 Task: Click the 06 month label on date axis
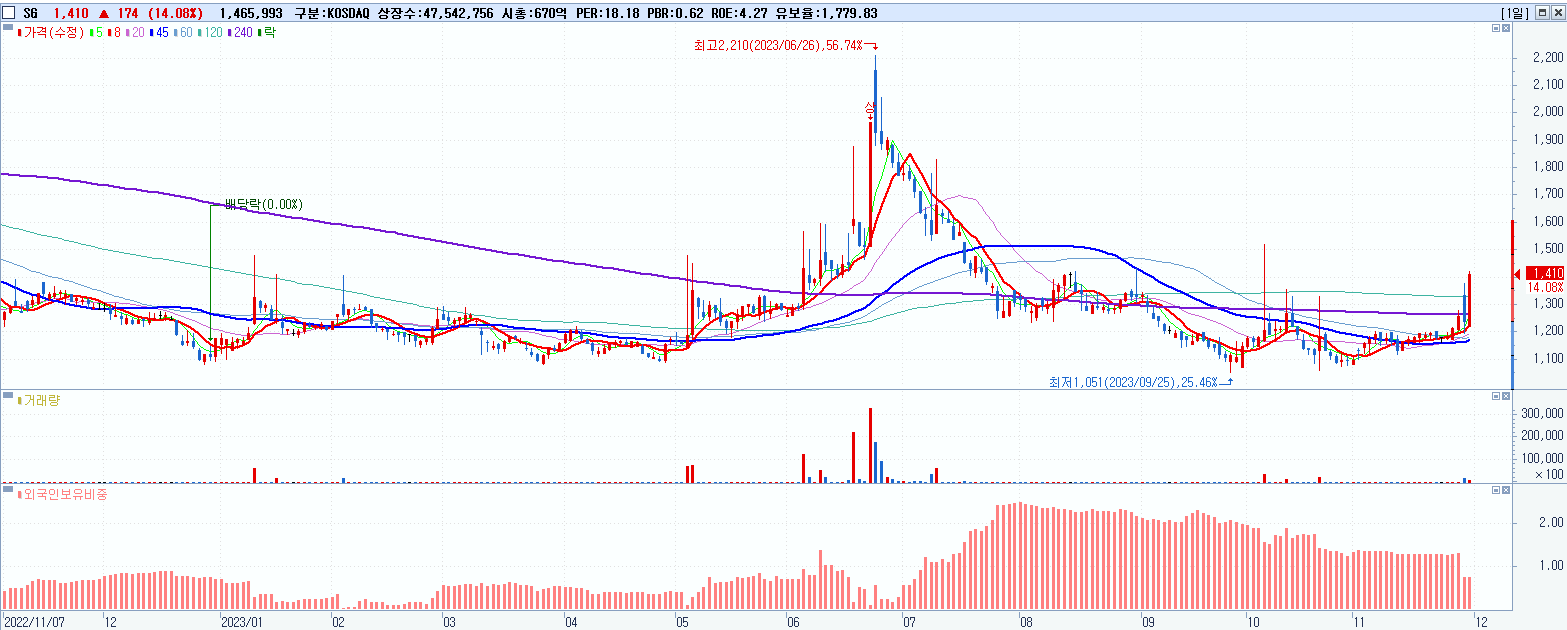click(794, 621)
